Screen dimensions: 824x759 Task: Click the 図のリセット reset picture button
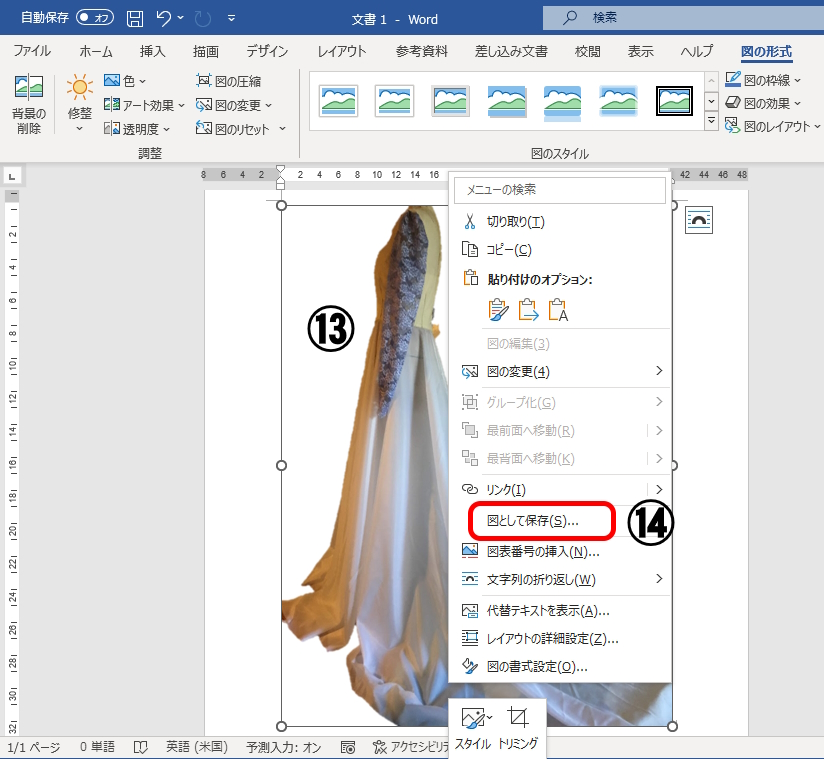pos(233,128)
